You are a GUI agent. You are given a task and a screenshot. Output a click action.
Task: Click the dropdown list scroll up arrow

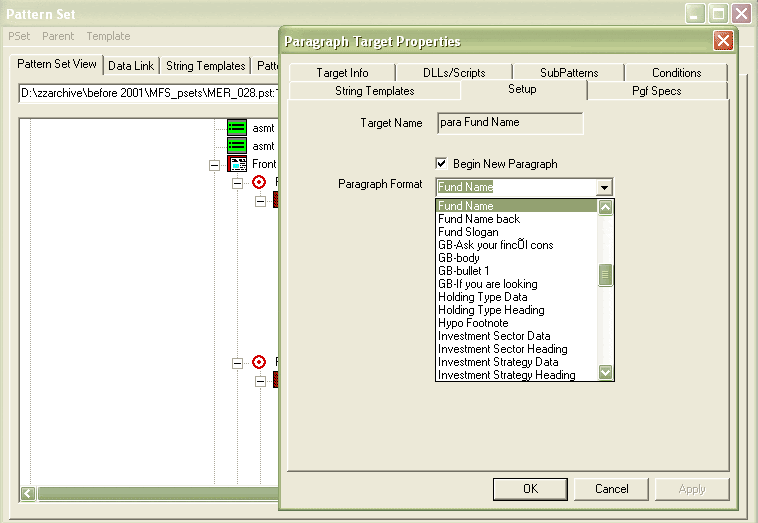tap(605, 208)
